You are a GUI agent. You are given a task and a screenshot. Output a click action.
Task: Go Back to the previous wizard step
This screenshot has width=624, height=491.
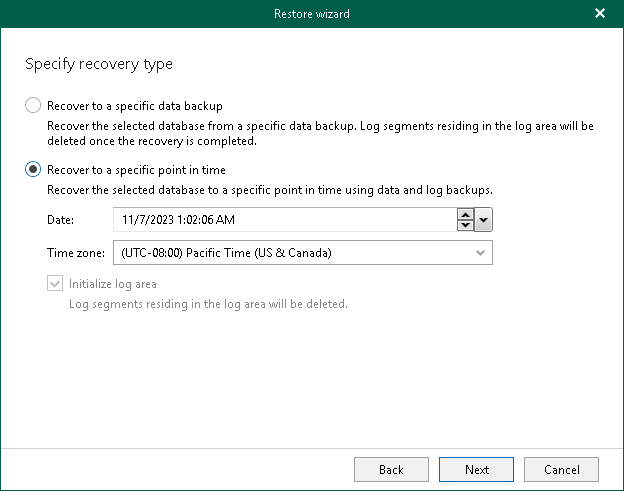pos(392,469)
